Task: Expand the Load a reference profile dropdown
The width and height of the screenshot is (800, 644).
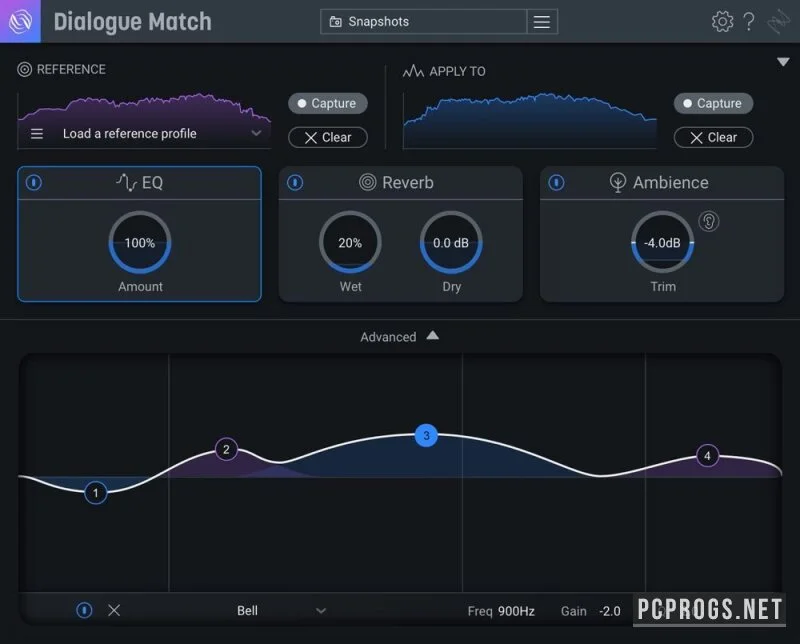Action: pos(256,133)
